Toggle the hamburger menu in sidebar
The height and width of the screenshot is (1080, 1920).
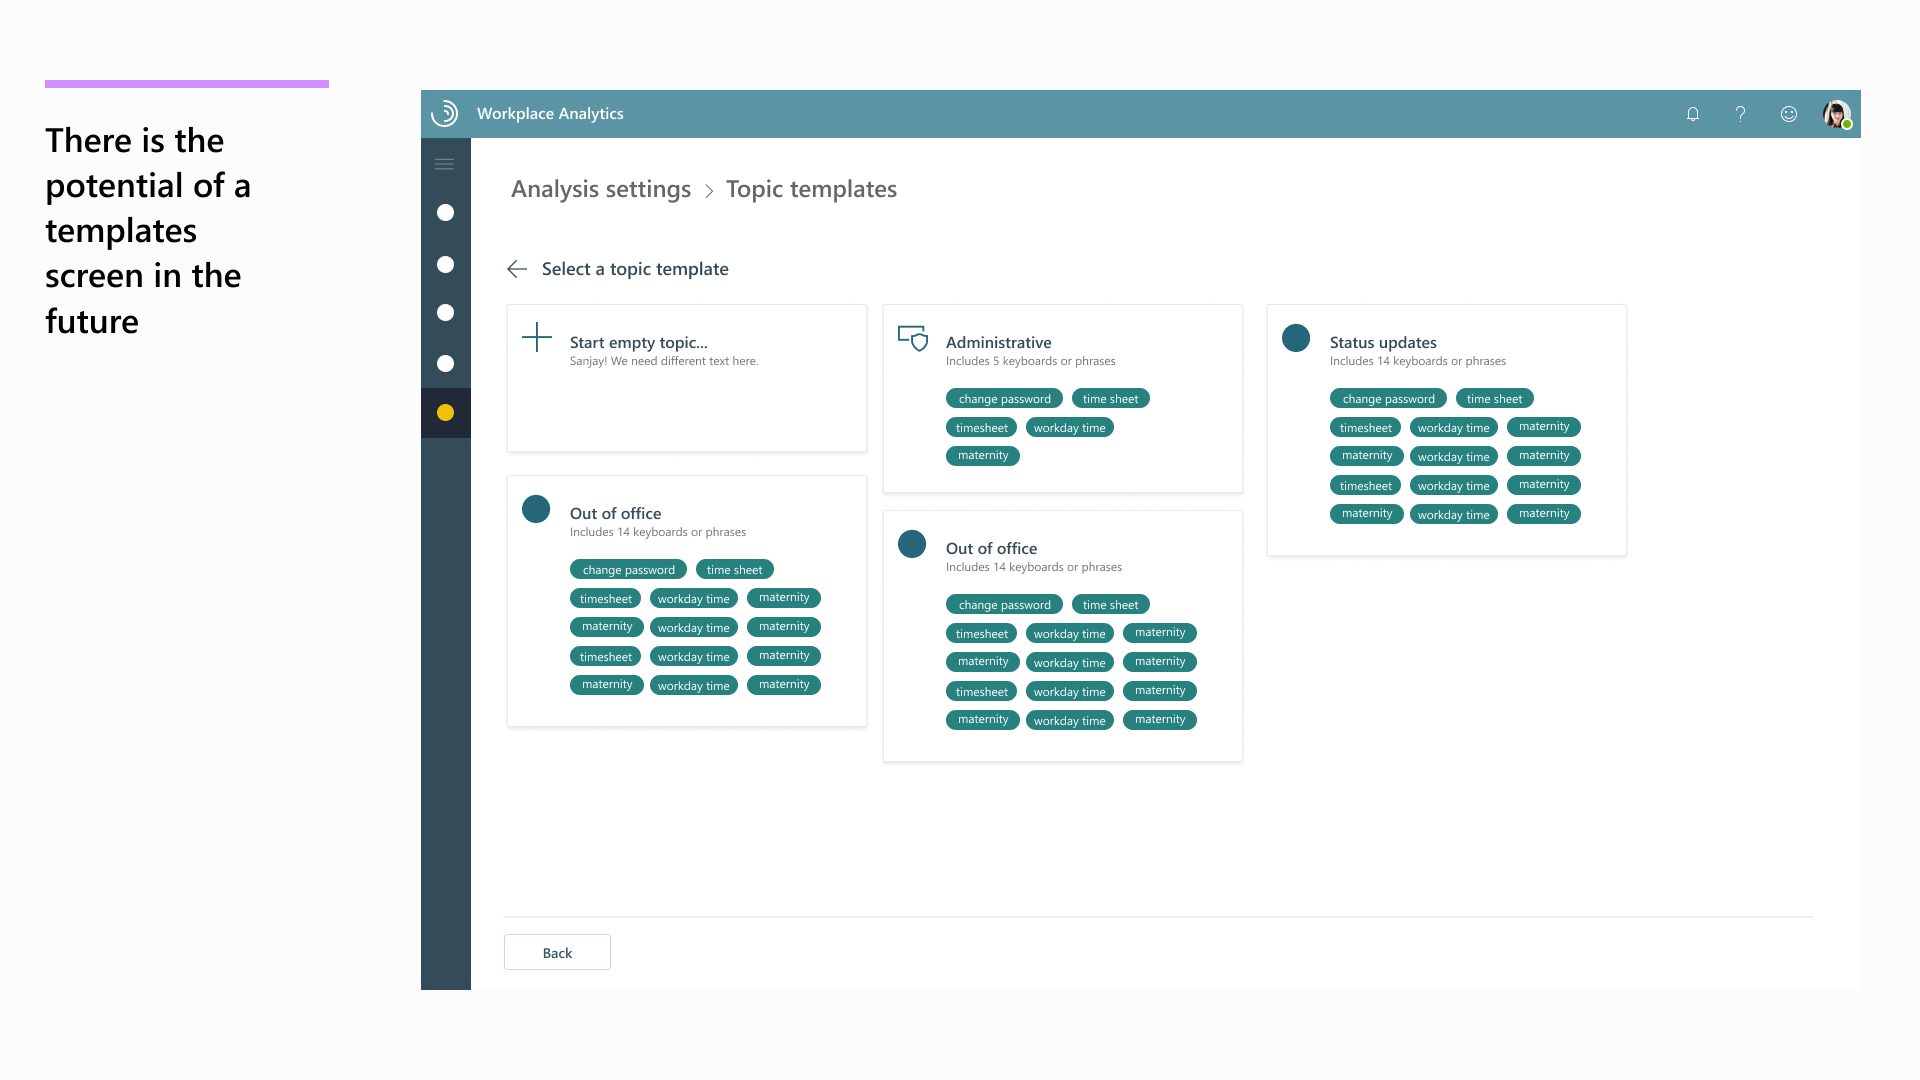(x=445, y=164)
